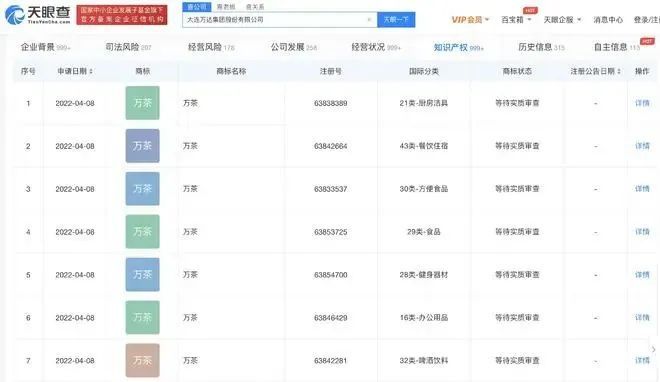Open 详情 link for row 3
Viewport: 660px width, 382px height.
point(642,189)
